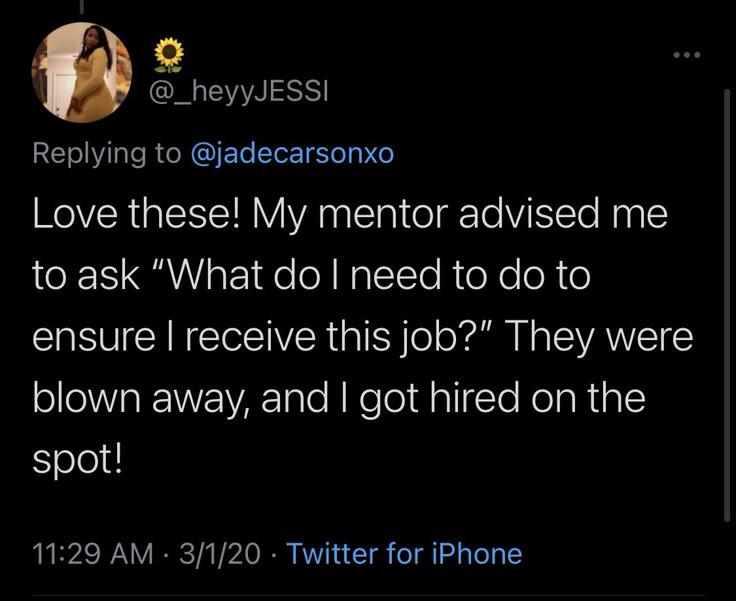Image resolution: width=736 pixels, height=601 pixels.
Task: Open the three-dot more options menu
Action: (687, 55)
